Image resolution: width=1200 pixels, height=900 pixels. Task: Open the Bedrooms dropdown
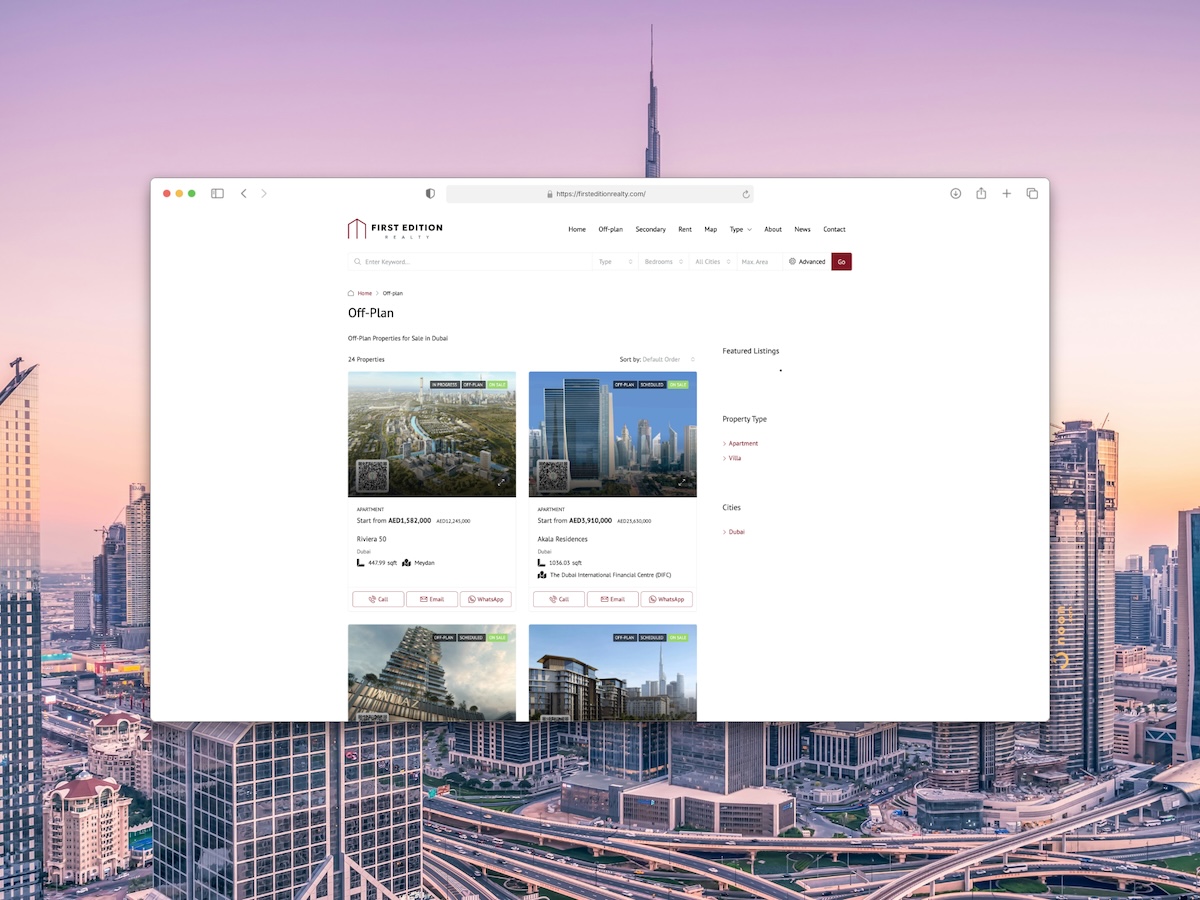point(663,262)
